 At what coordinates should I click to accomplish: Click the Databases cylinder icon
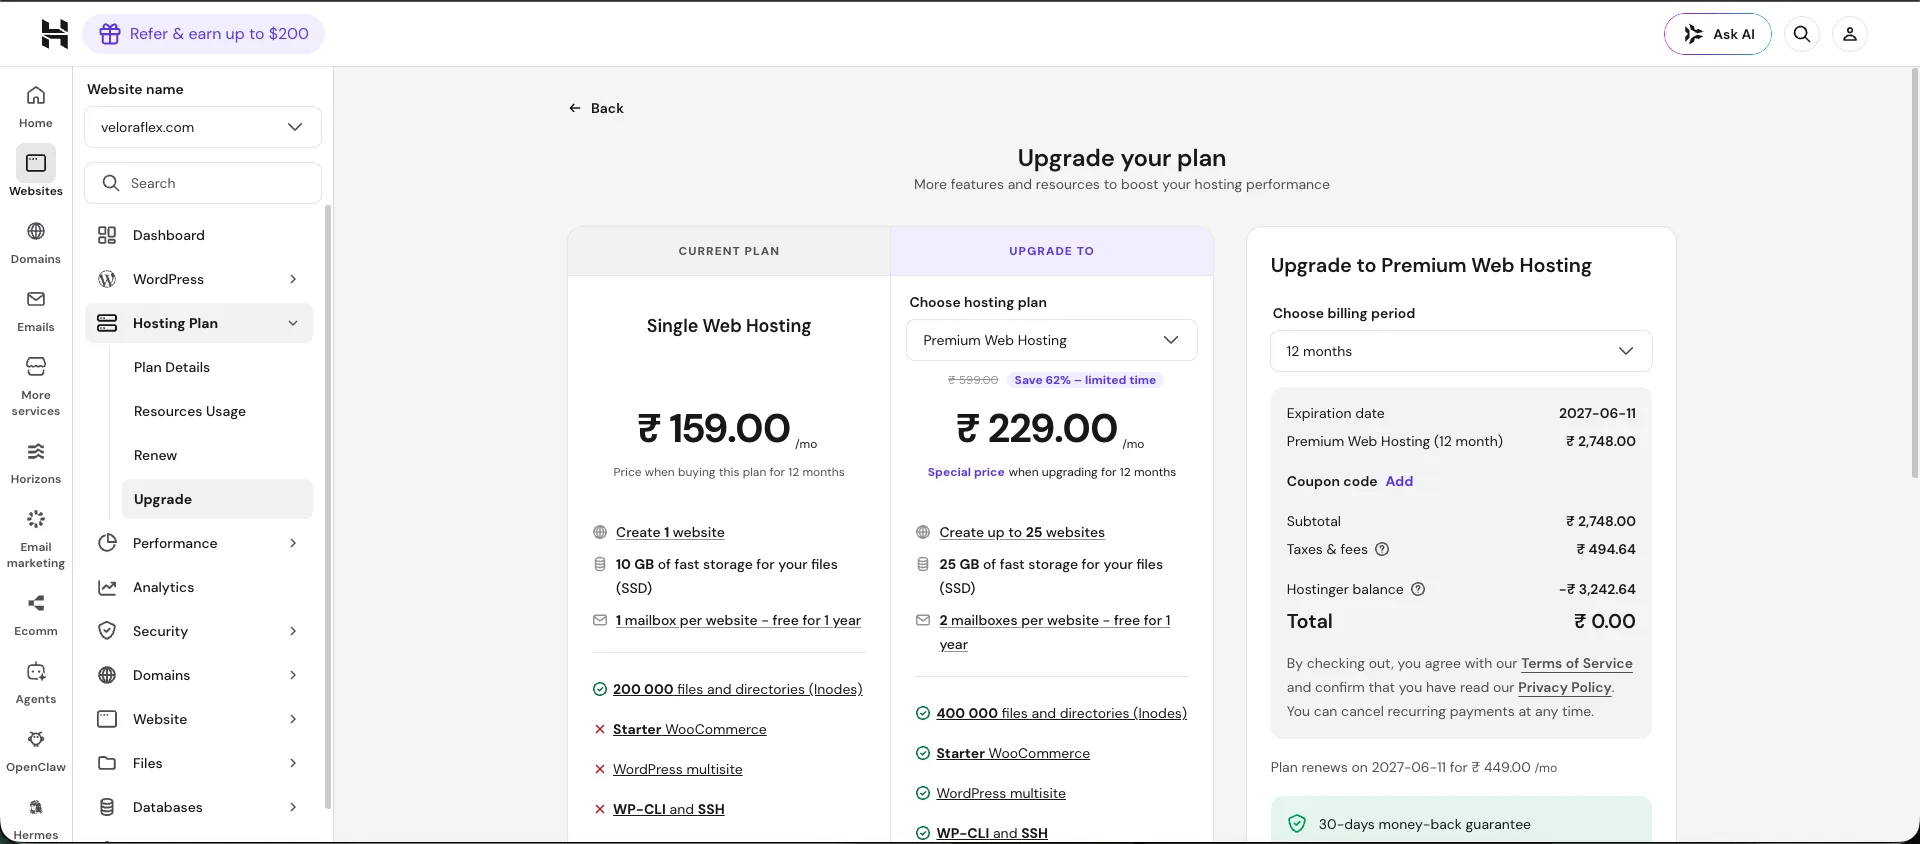(x=107, y=807)
